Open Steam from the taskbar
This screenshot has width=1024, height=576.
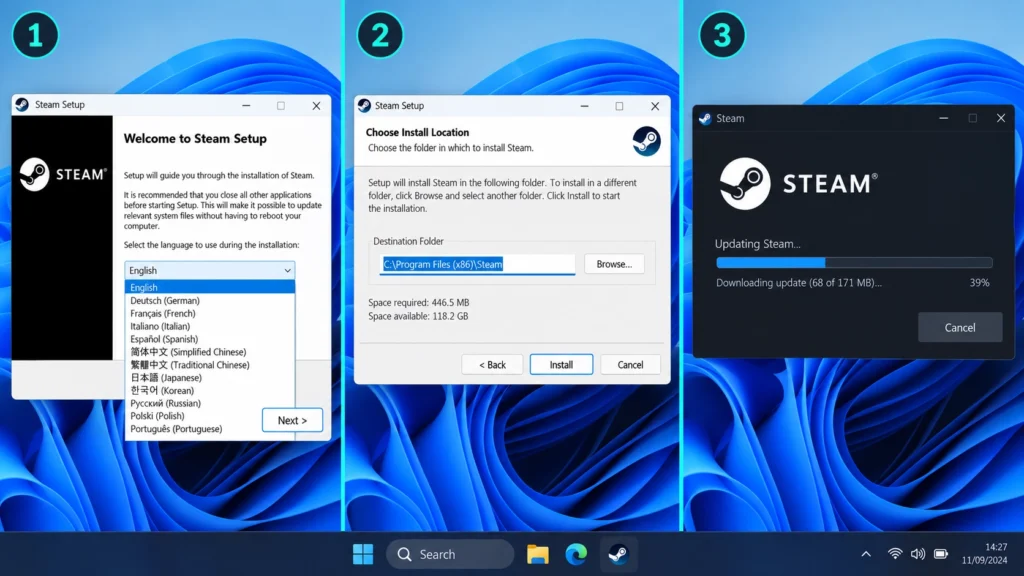tap(617, 554)
